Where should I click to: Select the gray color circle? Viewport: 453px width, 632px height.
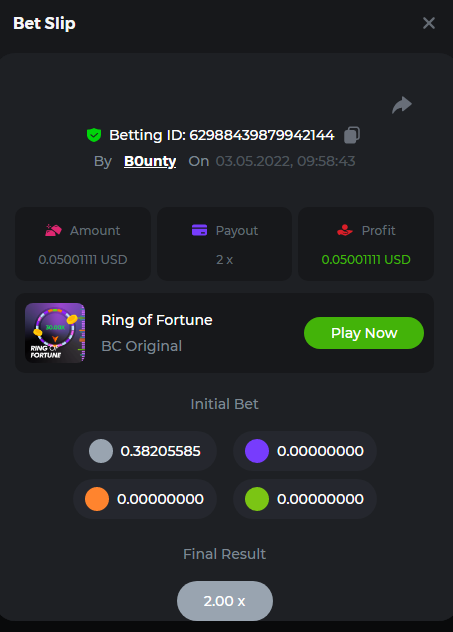tap(101, 451)
